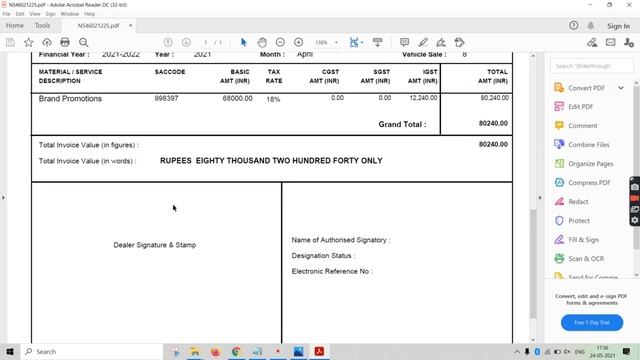This screenshot has width=640, height=360.
Task: Go to the next page arrow
Action: [186, 42]
